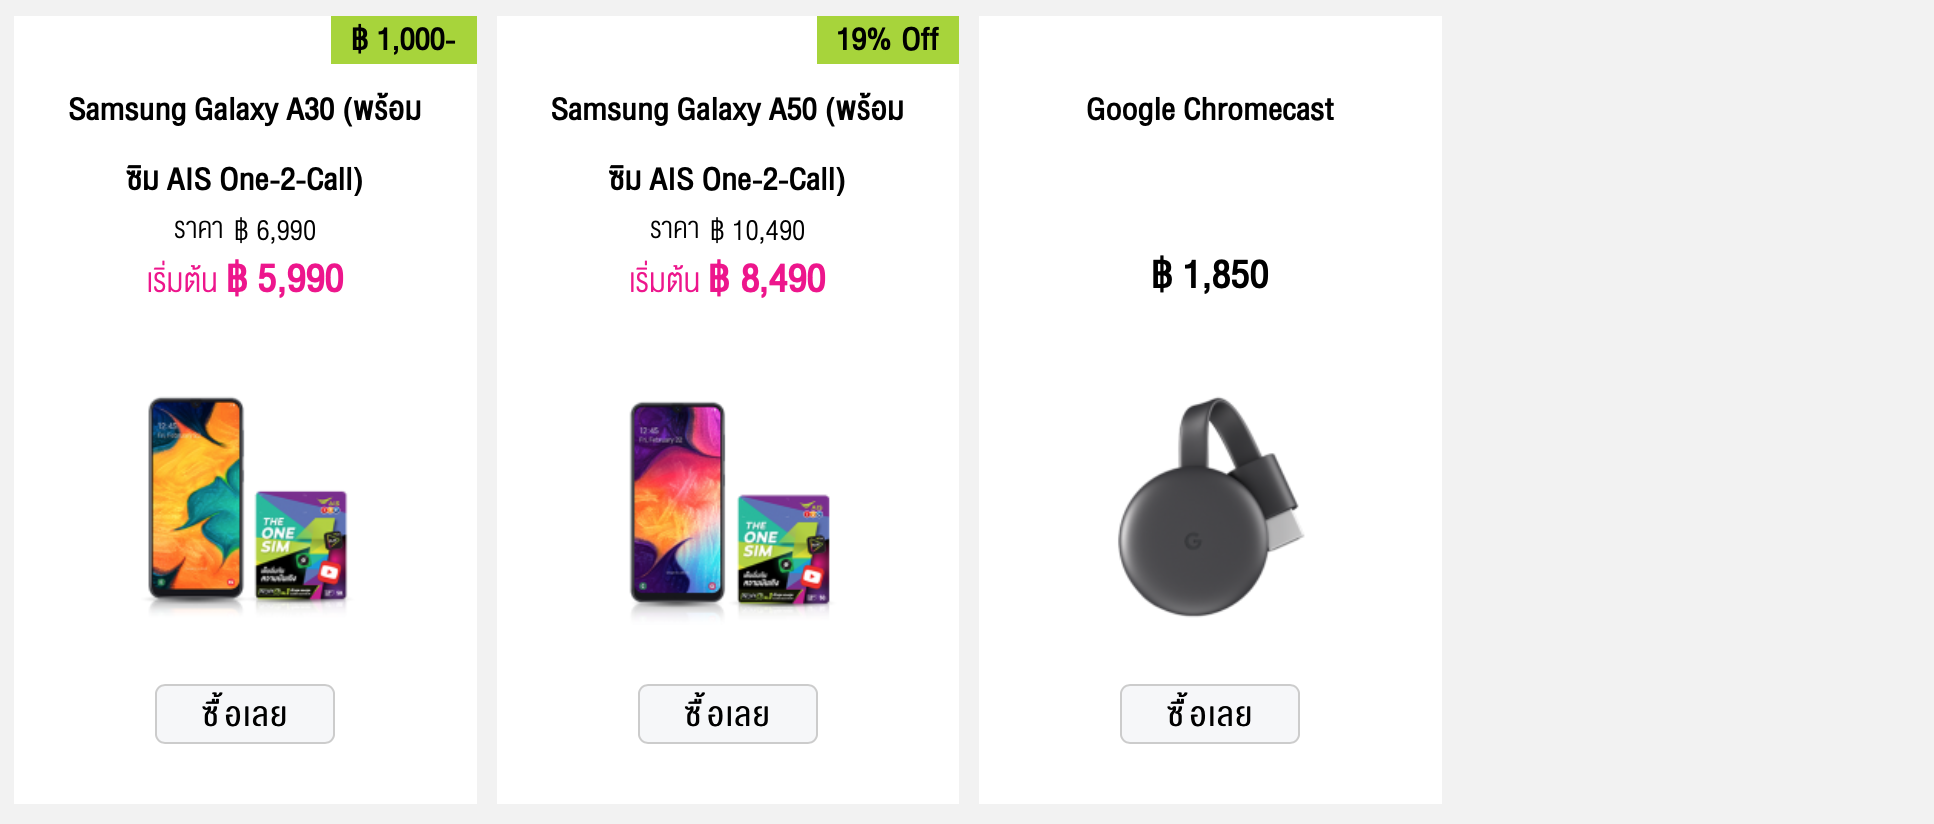Click the AIS One SIM card image beside Galaxy A50
1934x824 pixels.
(784, 549)
